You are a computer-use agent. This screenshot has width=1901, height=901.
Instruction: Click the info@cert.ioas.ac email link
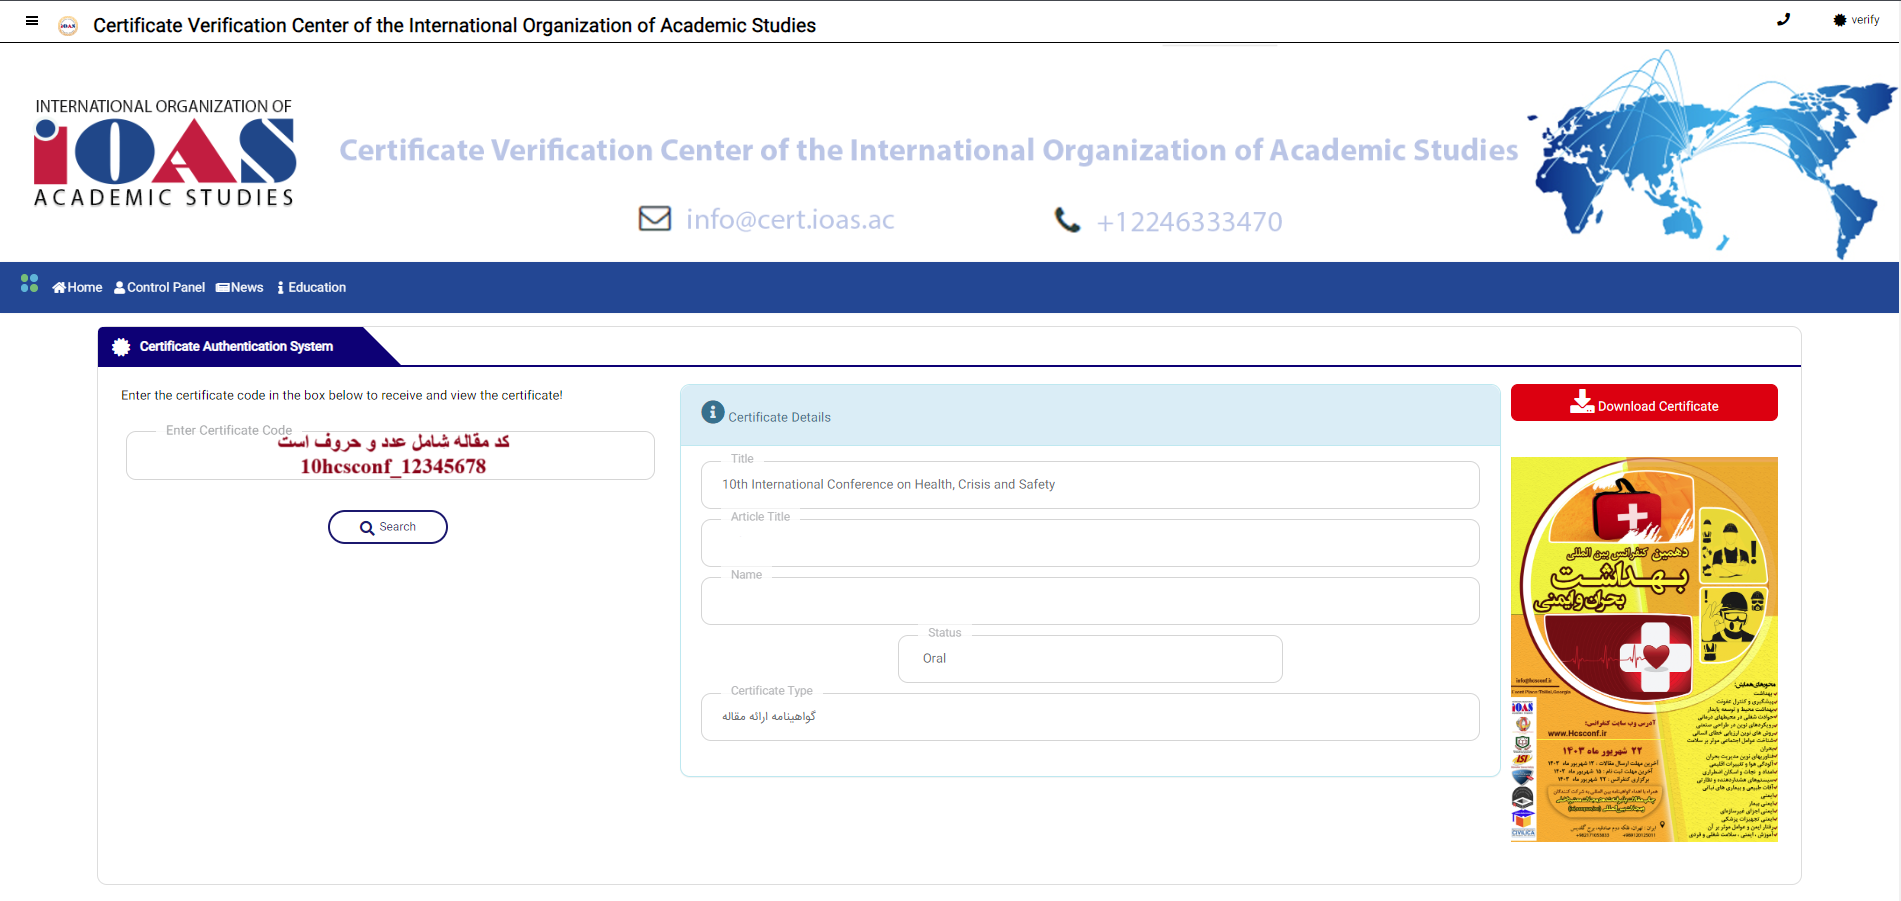pyautogui.click(x=790, y=219)
